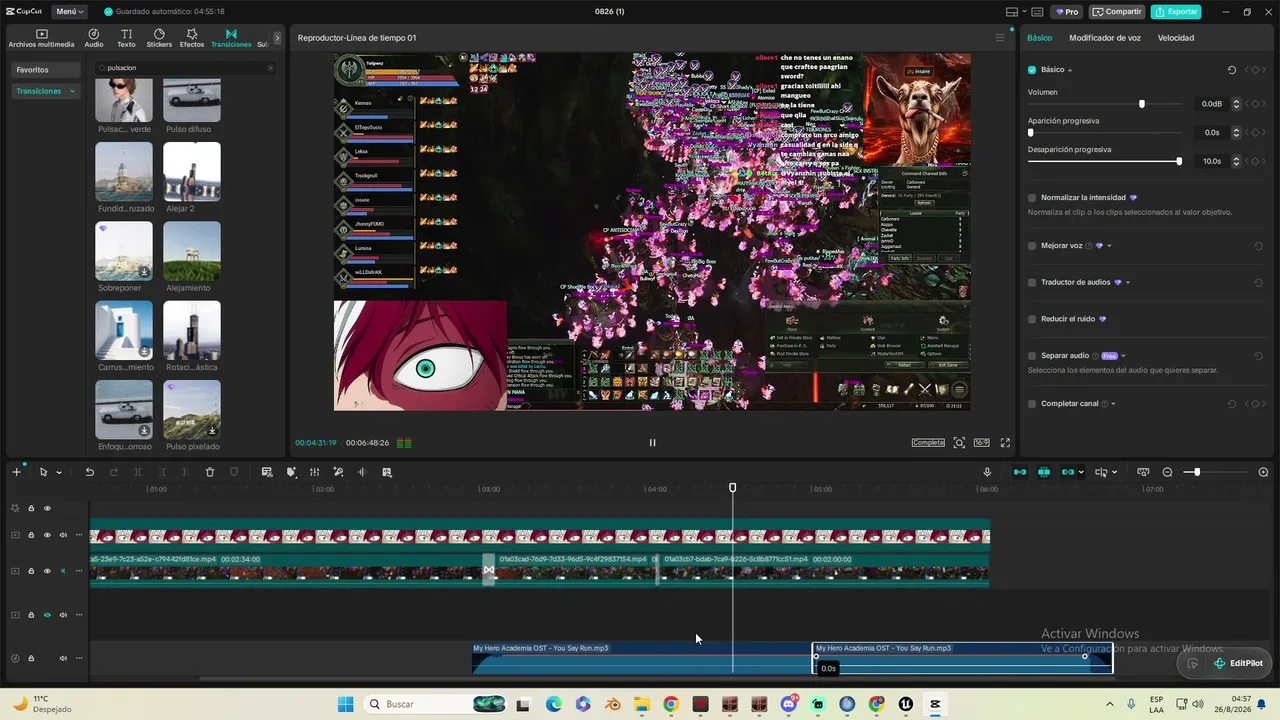Open File Explorer from the taskbar

pos(641,704)
